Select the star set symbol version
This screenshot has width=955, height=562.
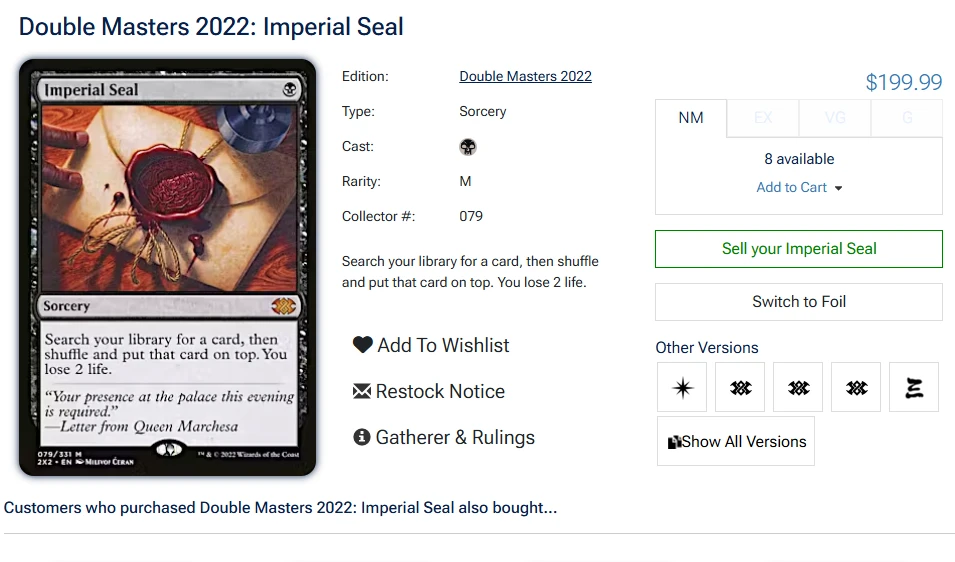682,388
